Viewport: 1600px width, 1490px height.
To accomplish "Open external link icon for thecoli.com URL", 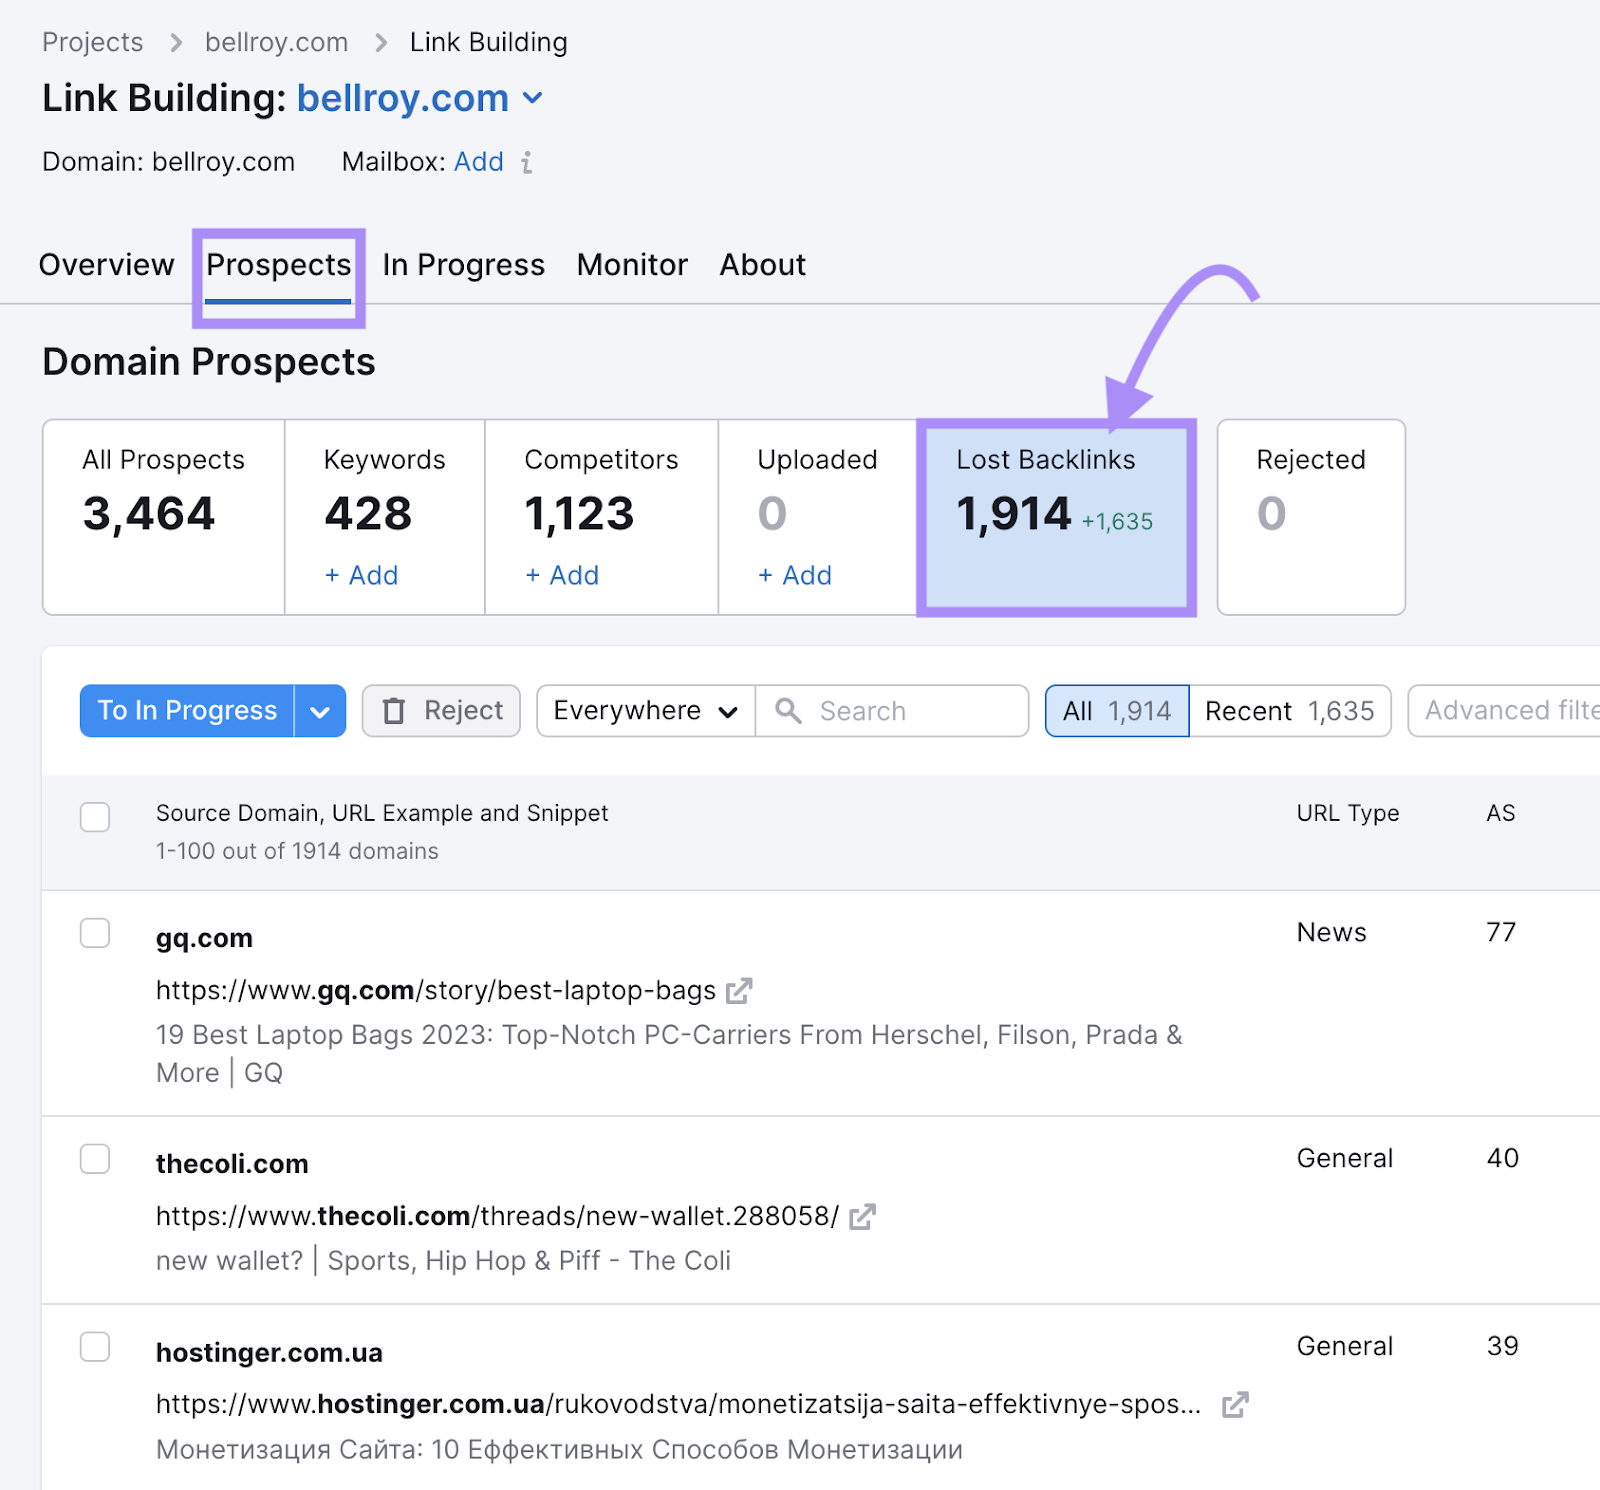I will click(862, 1217).
